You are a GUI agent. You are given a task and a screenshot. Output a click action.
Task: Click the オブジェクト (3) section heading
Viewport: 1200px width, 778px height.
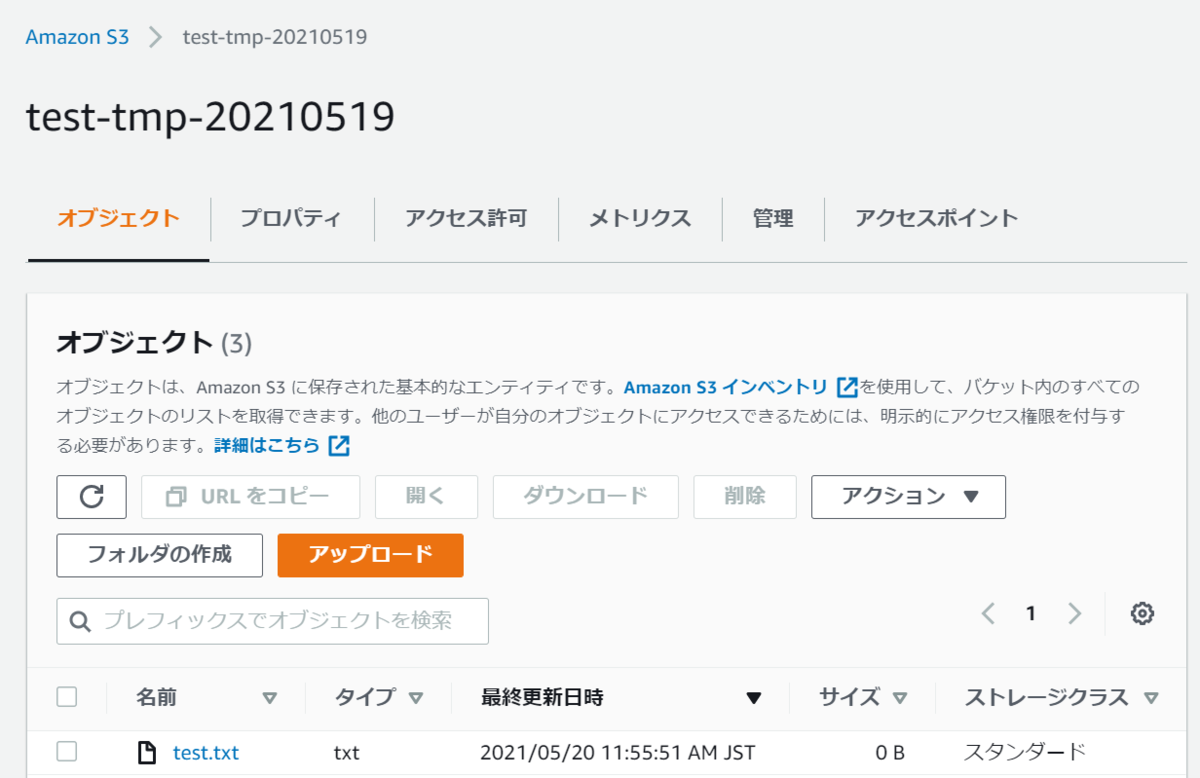click(x=155, y=343)
